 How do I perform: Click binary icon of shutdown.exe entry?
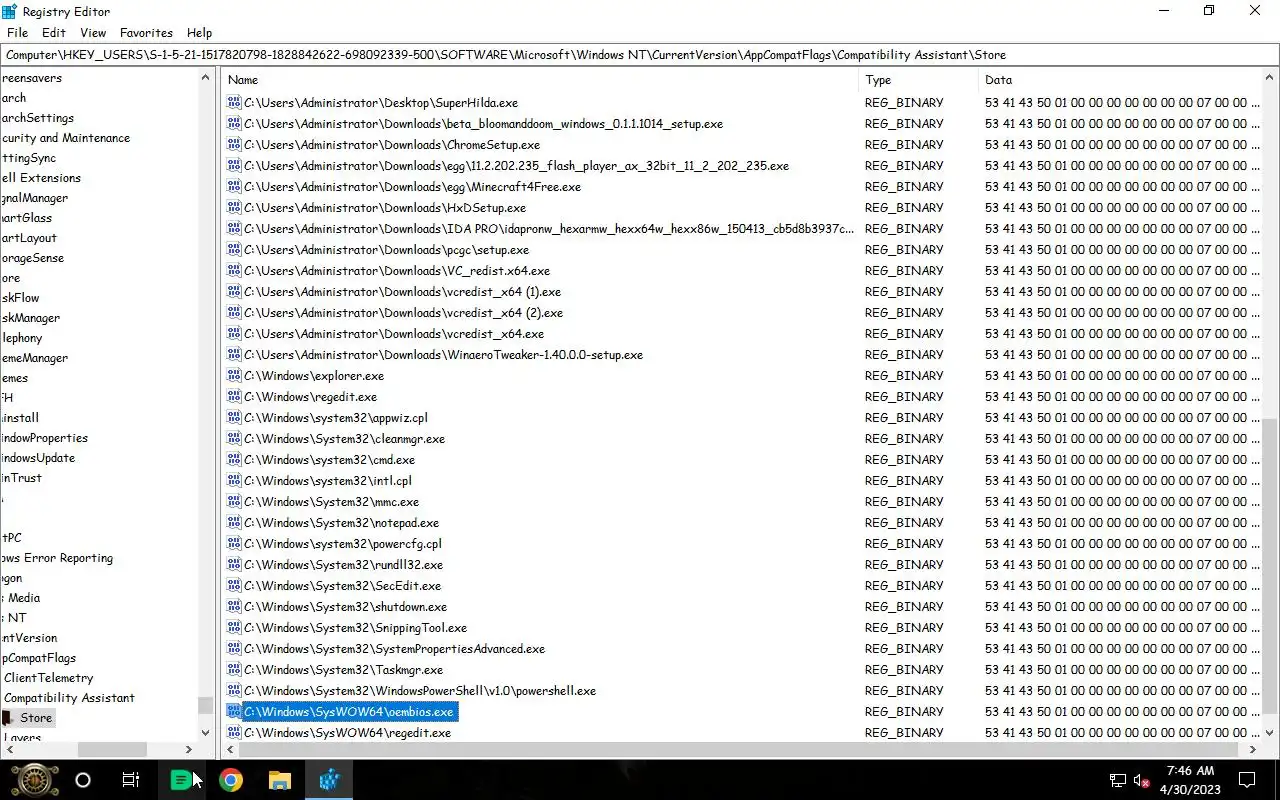coord(234,607)
